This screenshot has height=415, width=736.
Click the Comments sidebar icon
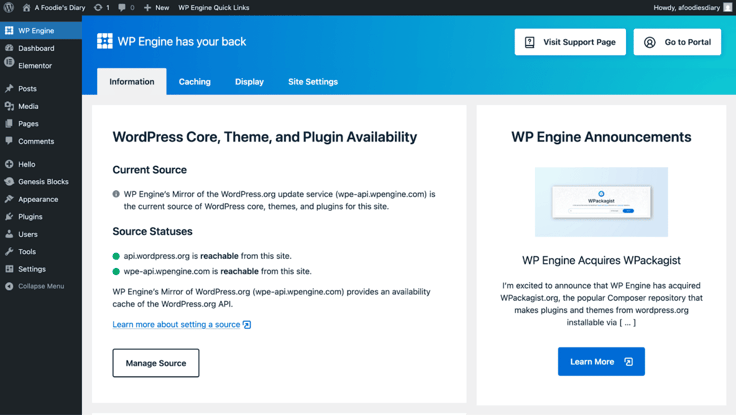[9, 140]
